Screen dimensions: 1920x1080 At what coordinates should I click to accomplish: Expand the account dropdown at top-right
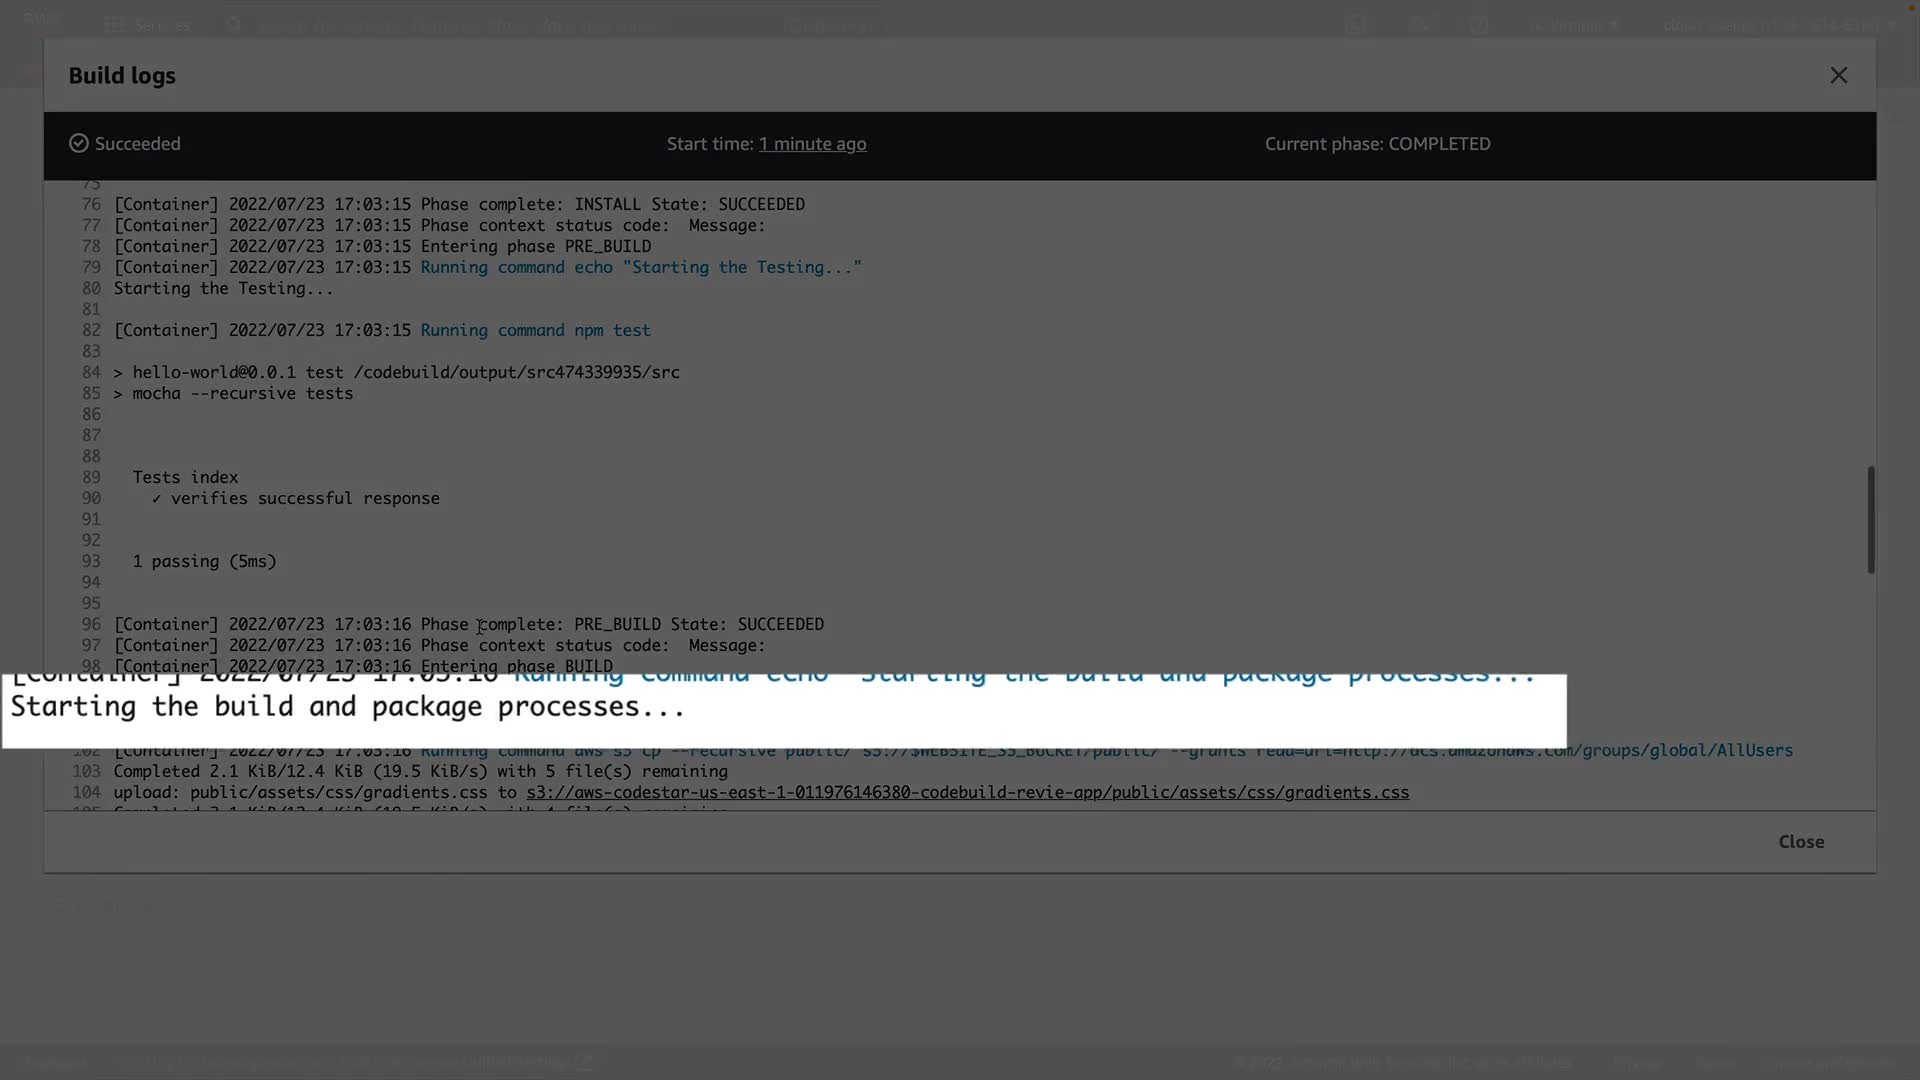(1780, 25)
